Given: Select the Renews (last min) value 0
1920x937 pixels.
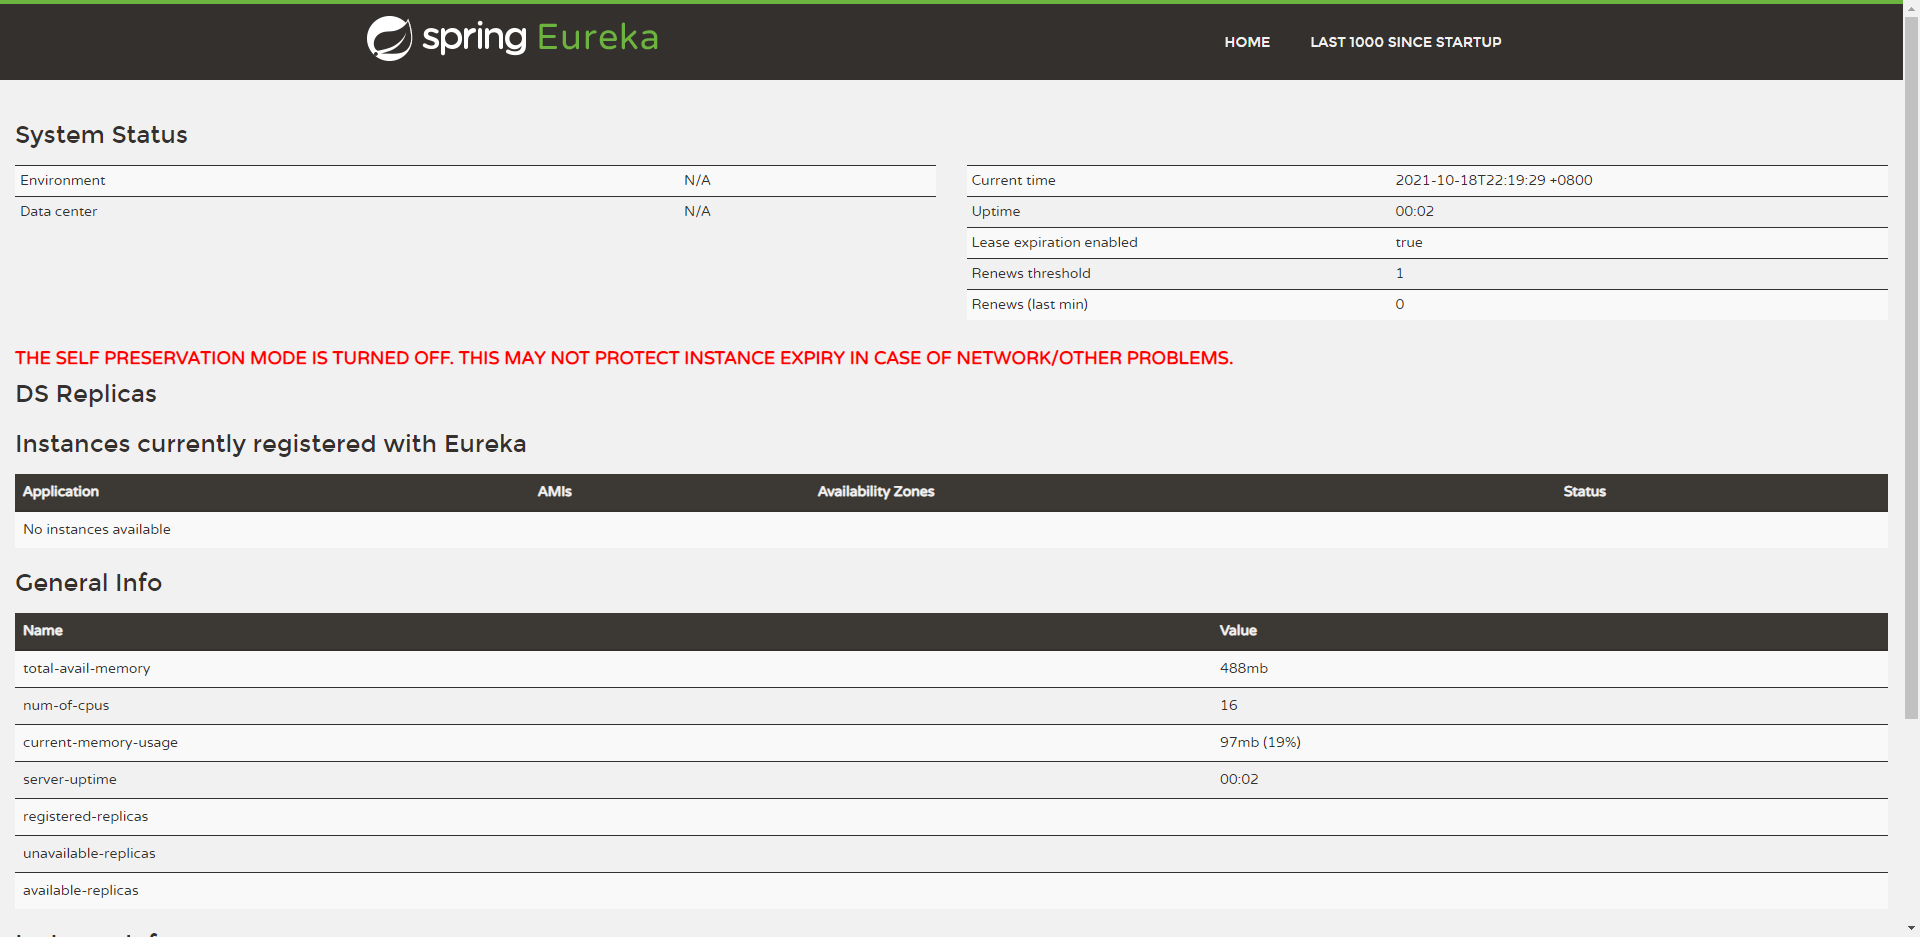Looking at the screenshot, I should pyautogui.click(x=1399, y=304).
